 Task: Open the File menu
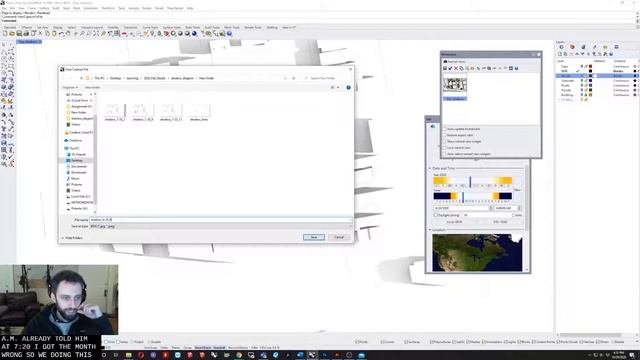pyautogui.click(x=4, y=8)
